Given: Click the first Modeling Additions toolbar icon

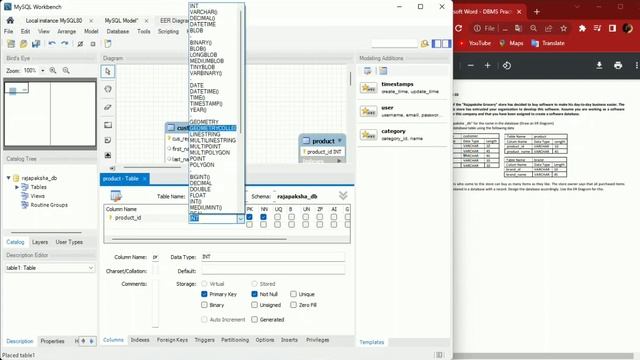Looking at the screenshot, I should (x=368, y=71).
